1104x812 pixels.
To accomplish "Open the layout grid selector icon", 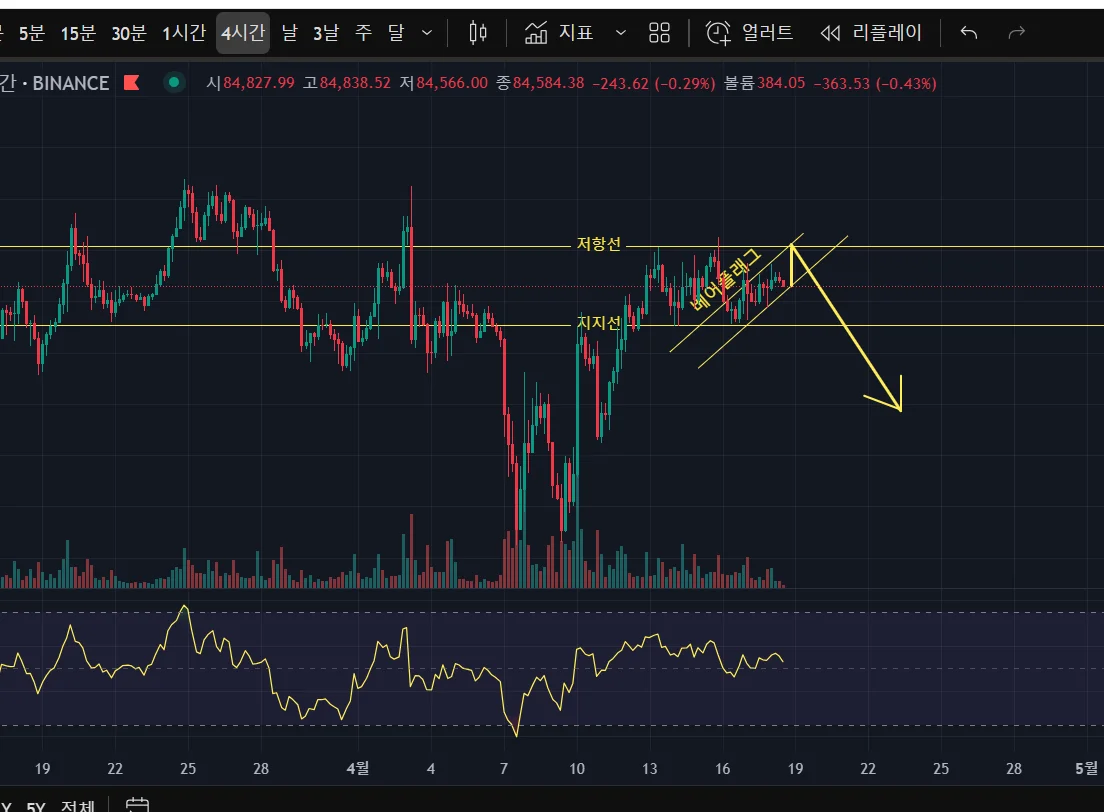I will pos(659,32).
